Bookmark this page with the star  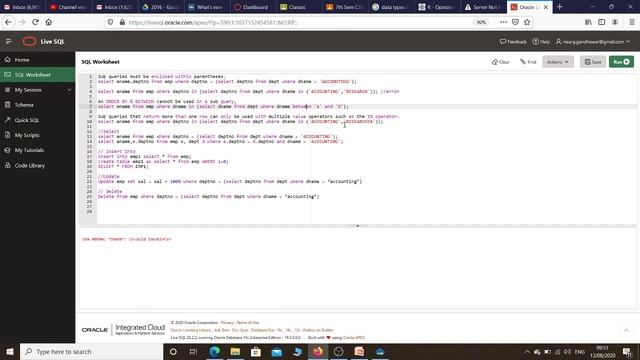point(527,22)
